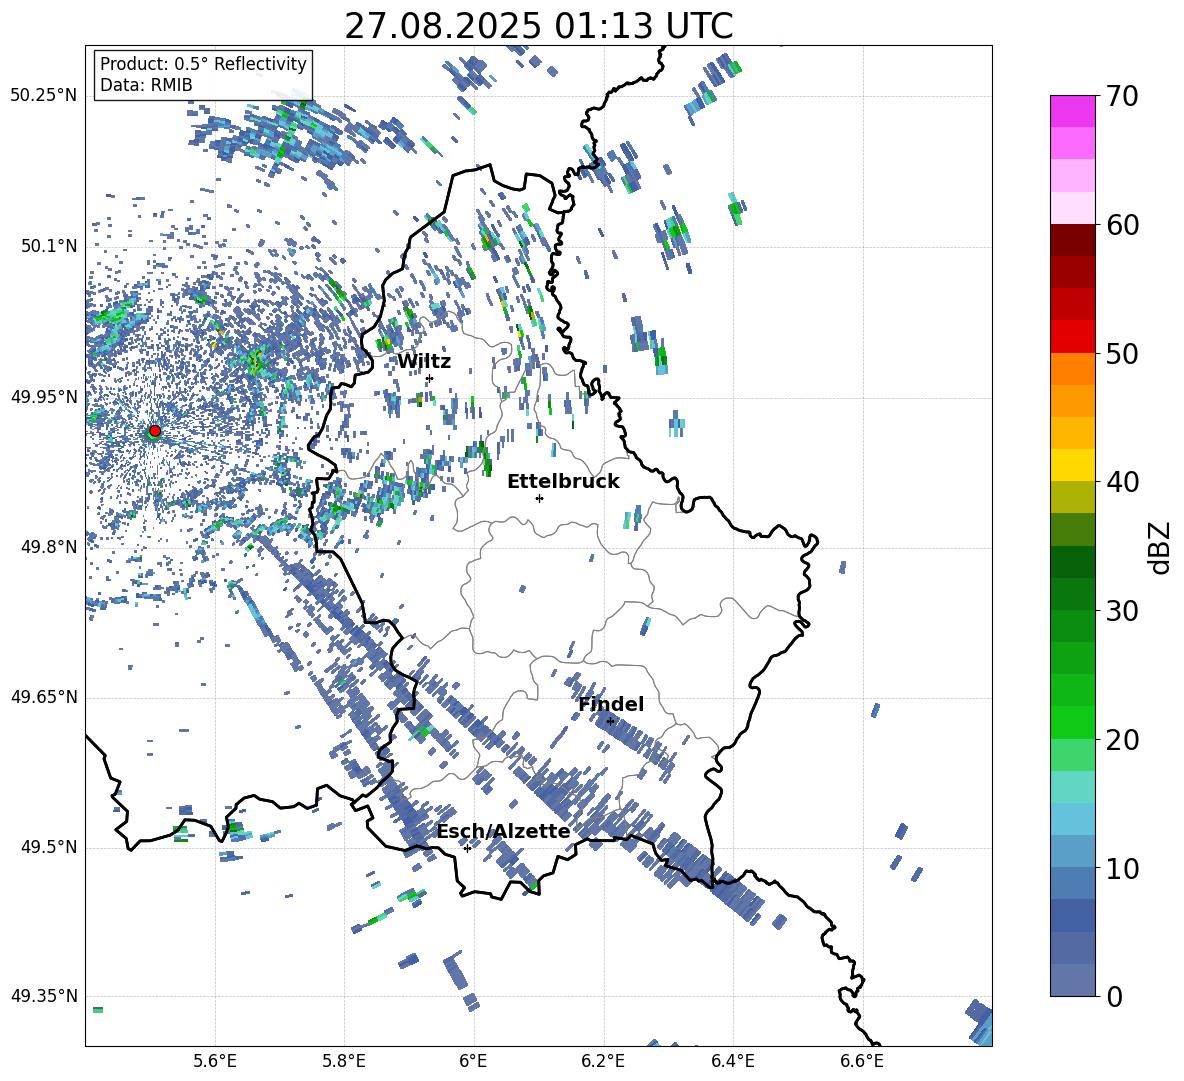Click the magenta top colorbar segment
This screenshot has width=1184, height=1081.
click(x=1073, y=112)
